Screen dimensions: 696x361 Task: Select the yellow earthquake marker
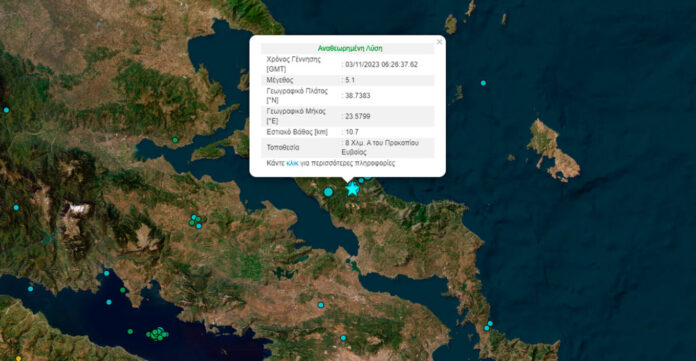(19, 358)
